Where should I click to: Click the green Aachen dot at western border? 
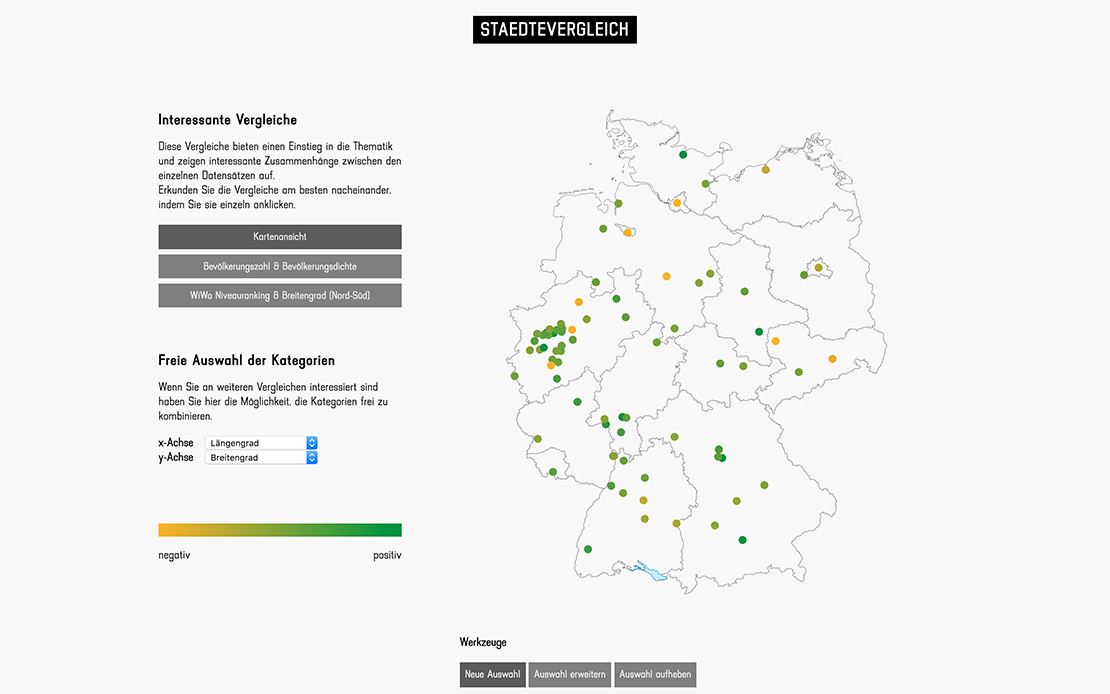[x=515, y=376]
